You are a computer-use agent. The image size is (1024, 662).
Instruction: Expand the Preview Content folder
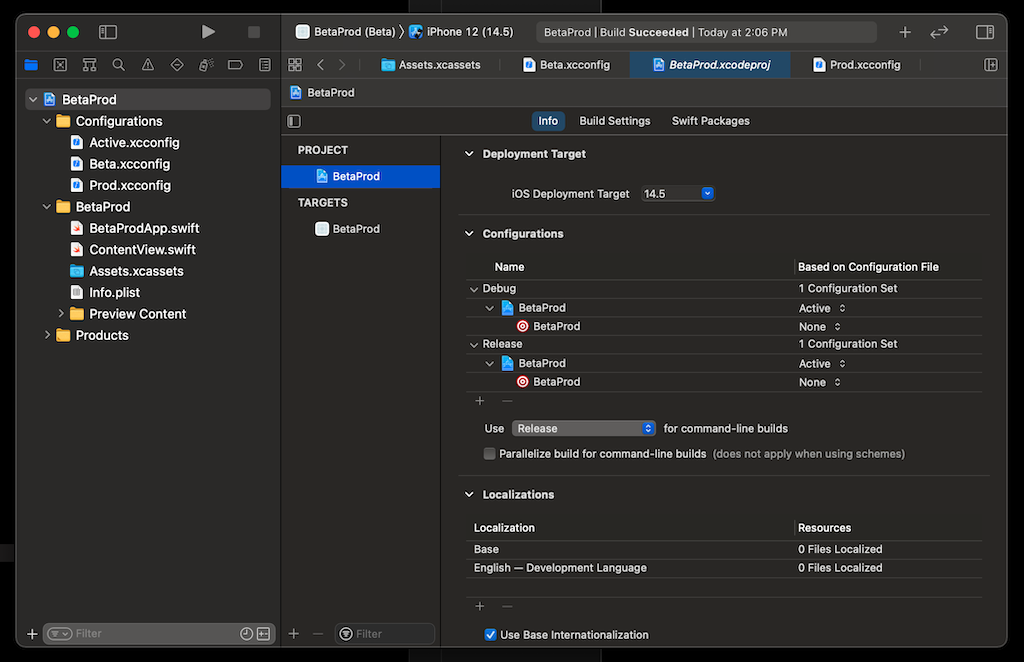61,313
